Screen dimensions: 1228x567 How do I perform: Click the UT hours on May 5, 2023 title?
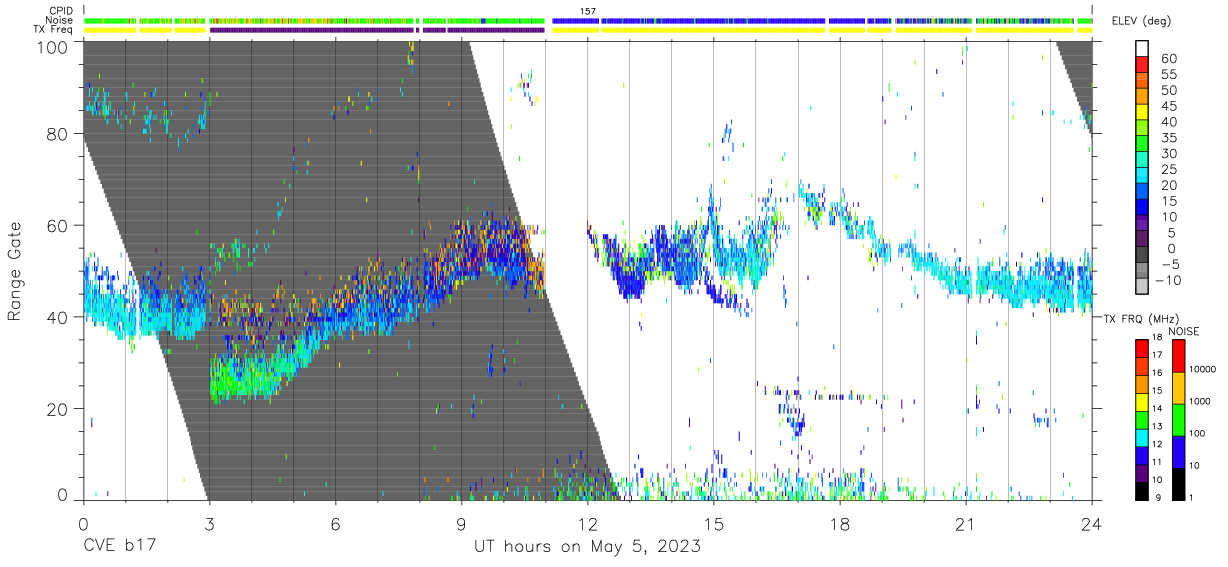(x=587, y=547)
